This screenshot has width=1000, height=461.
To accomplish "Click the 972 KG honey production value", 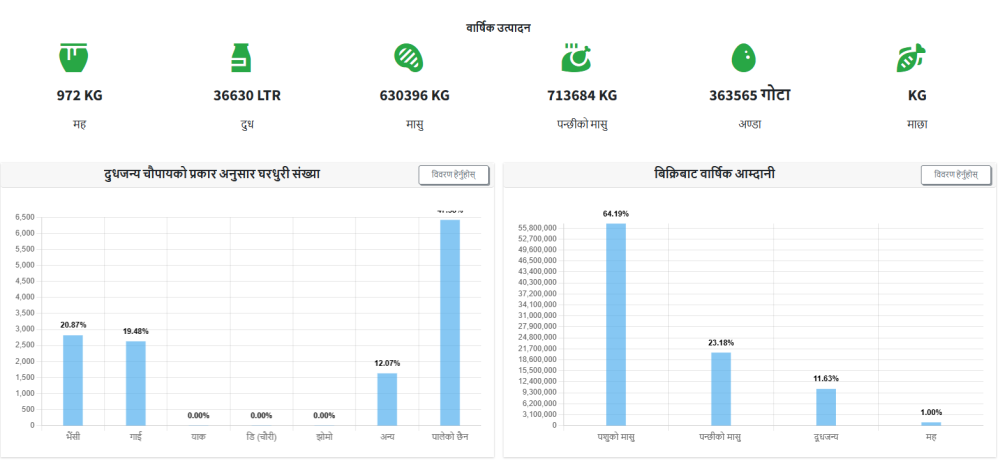I will pyautogui.click(x=79, y=96).
